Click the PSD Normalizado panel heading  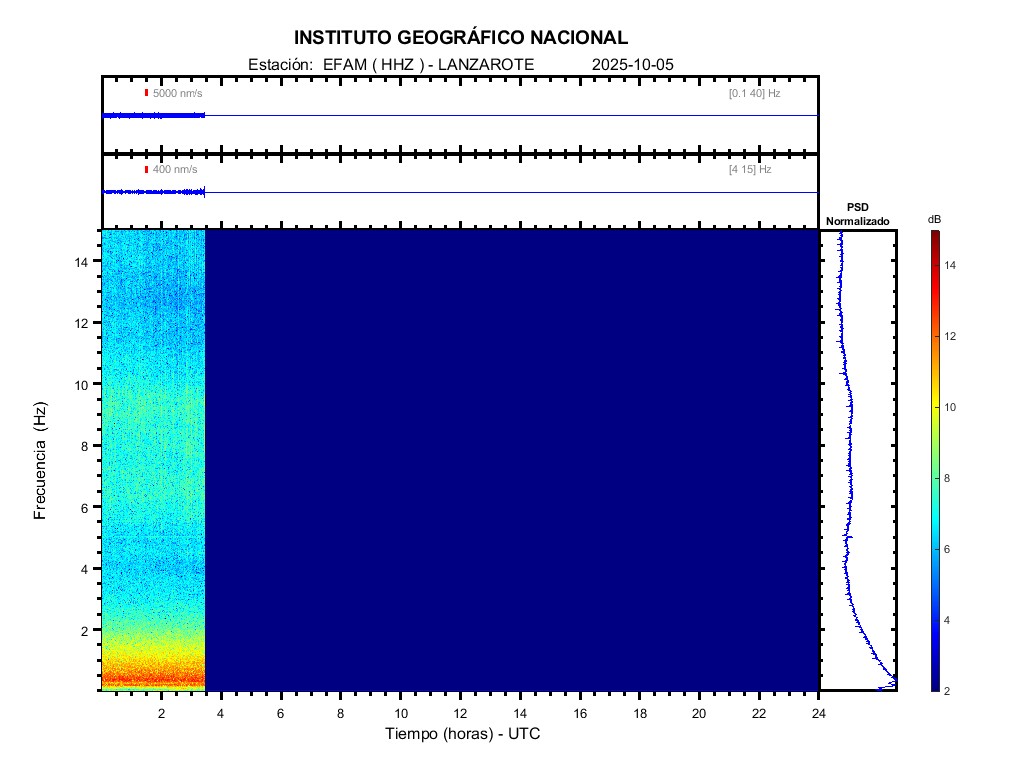(857, 214)
